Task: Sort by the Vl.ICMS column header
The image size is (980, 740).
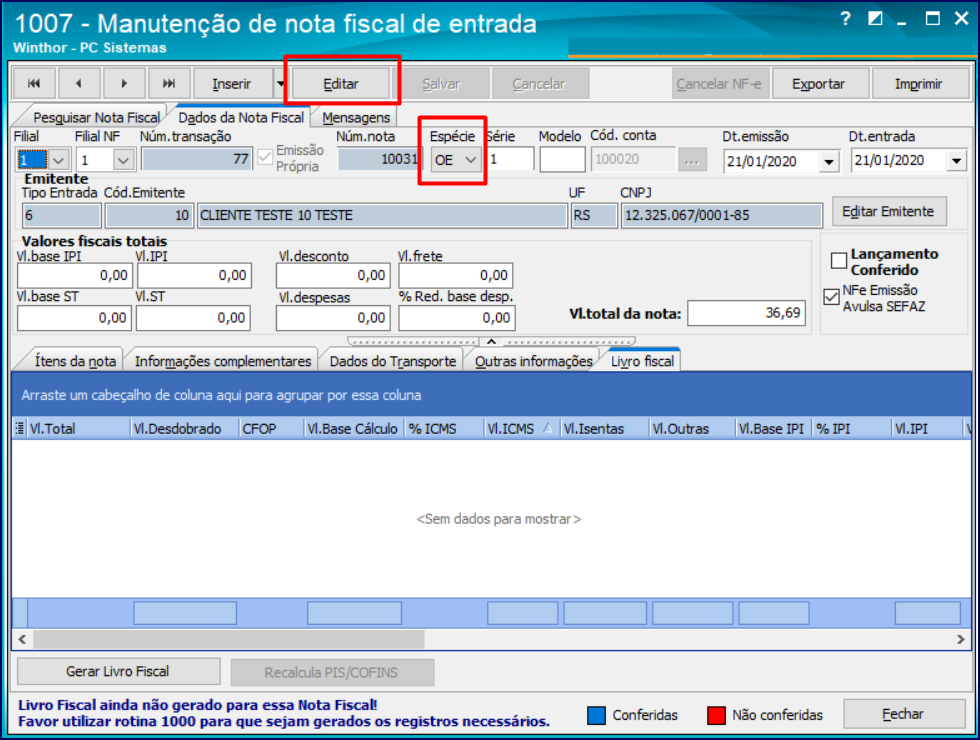Action: (x=521, y=429)
